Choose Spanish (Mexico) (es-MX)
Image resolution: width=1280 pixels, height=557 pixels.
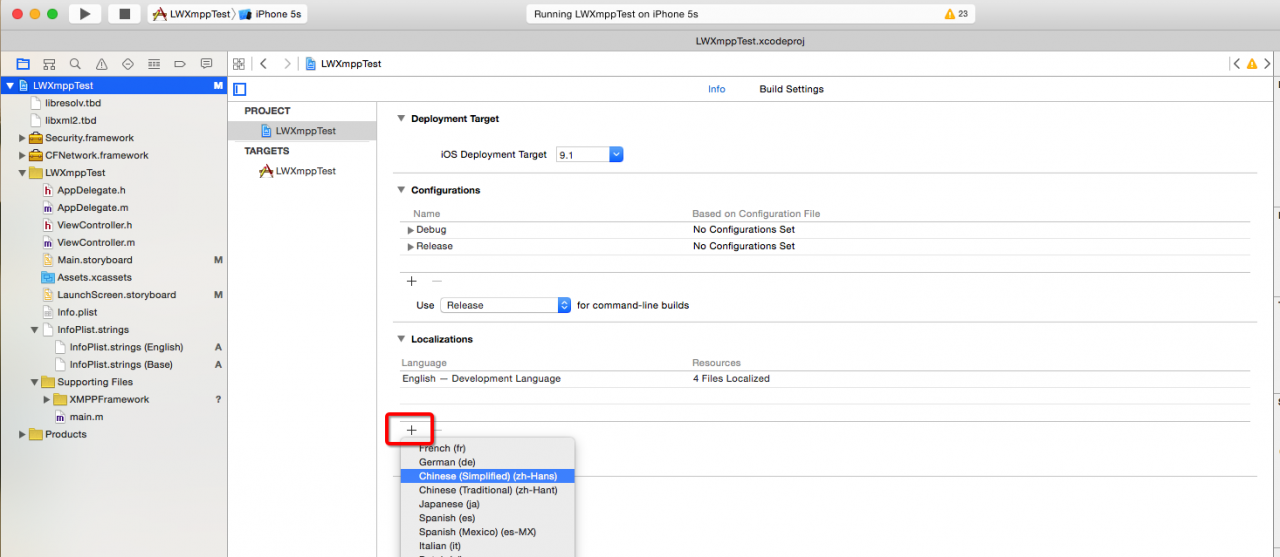tap(488, 532)
